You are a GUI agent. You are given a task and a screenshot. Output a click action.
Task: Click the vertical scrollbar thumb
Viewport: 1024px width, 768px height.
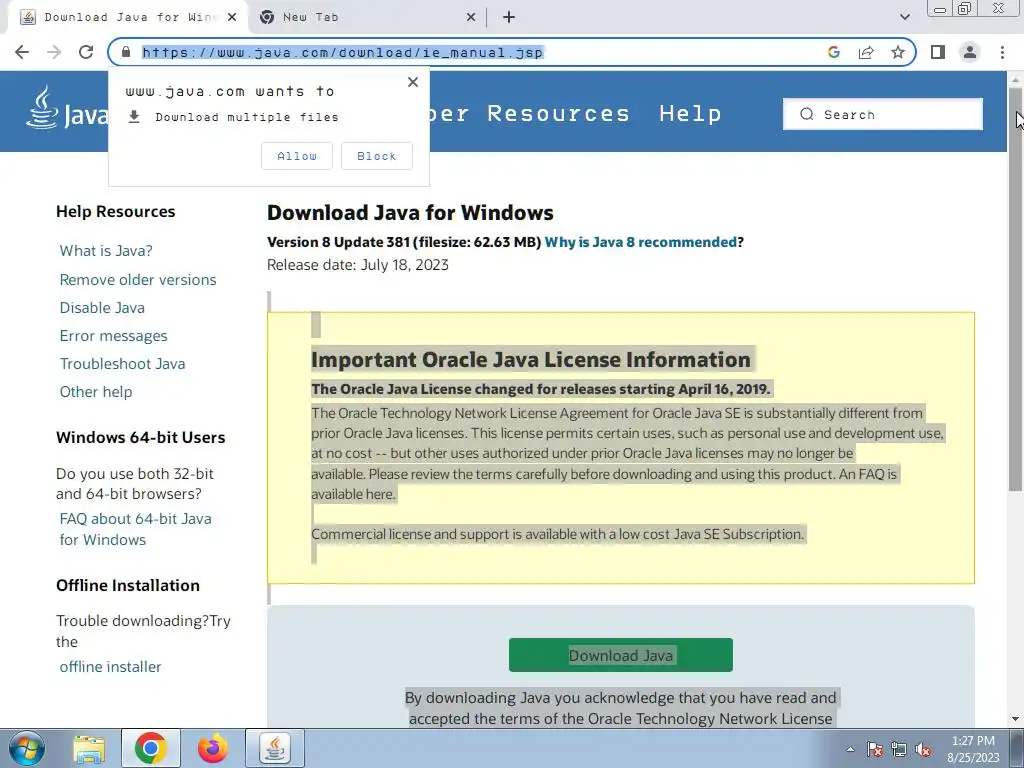point(1016,287)
